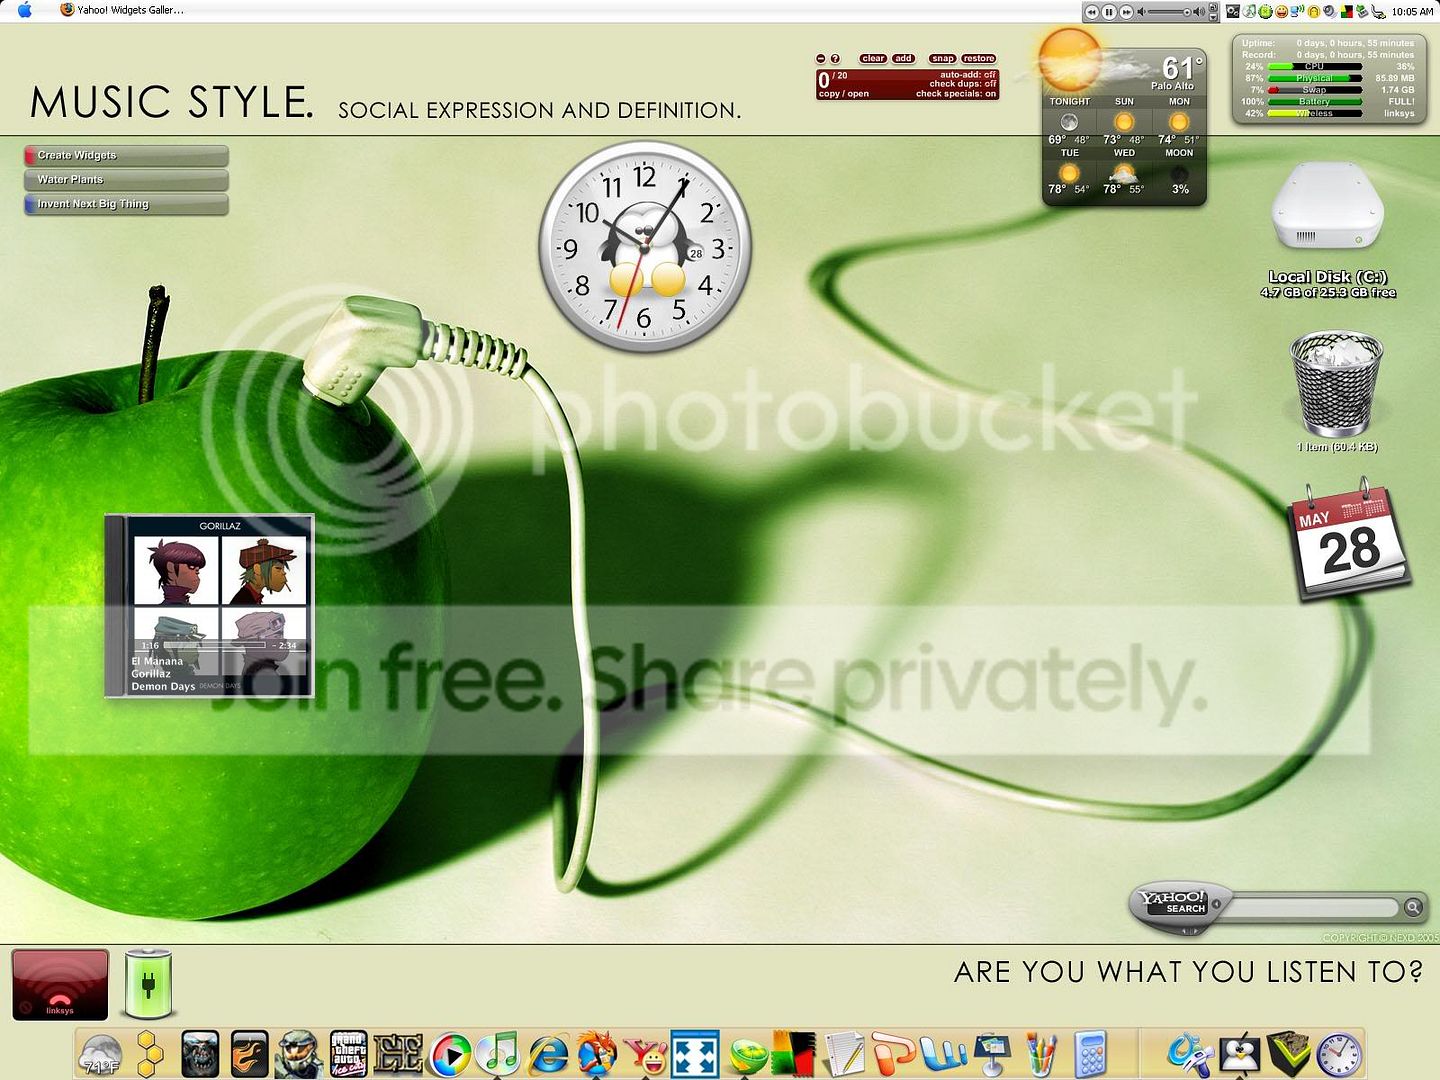1440x1080 pixels.
Task: Launch Keynote podium icon in the dock
Action: [992, 1055]
